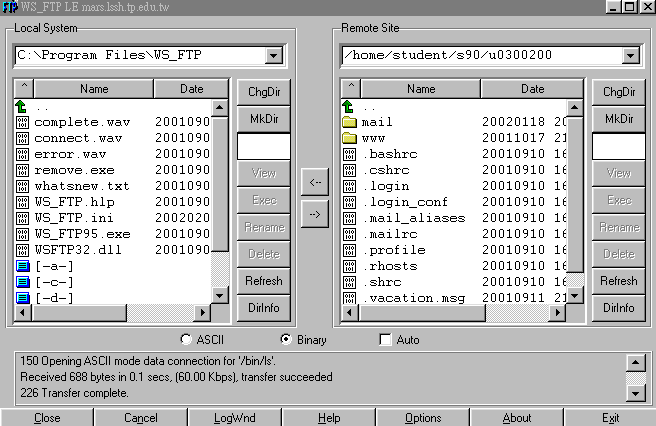The height and width of the screenshot is (426, 656).
Task: Click the local parent directory up-arrow icon
Action: coord(21,106)
